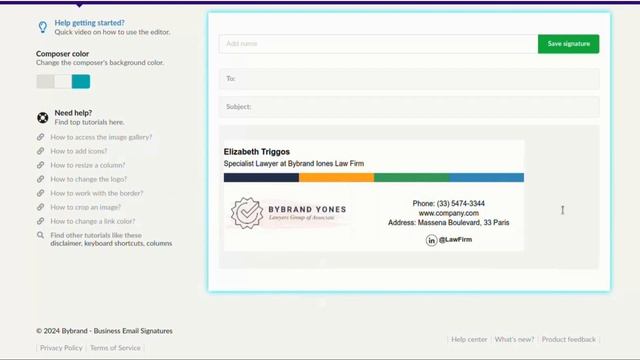Click the copyright 2024 Bybrand text
The width and height of the screenshot is (640, 360).
pyautogui.click(x=104, y=331)
